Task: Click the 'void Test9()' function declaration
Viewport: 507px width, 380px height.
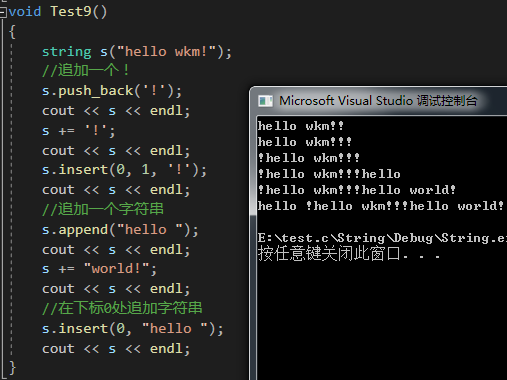Action: 58,12
